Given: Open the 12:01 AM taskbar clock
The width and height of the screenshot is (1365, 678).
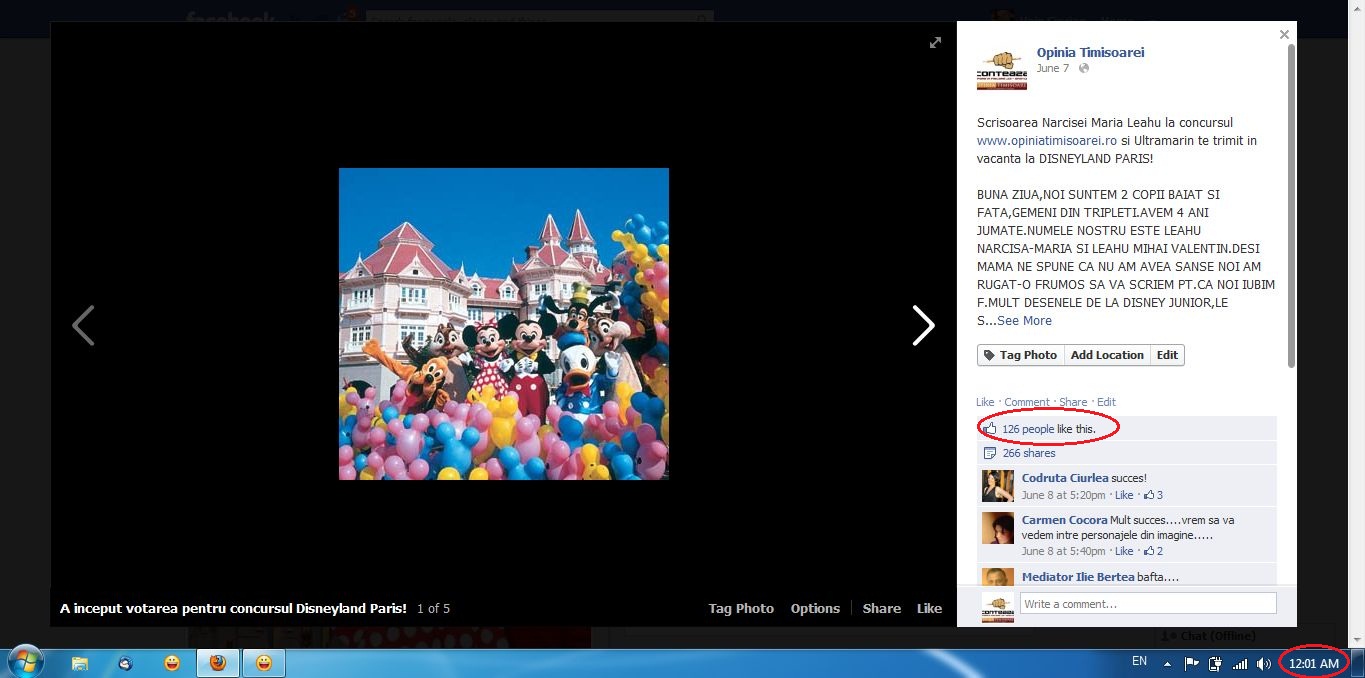Looking at the screenshot, I should 1313,663.
